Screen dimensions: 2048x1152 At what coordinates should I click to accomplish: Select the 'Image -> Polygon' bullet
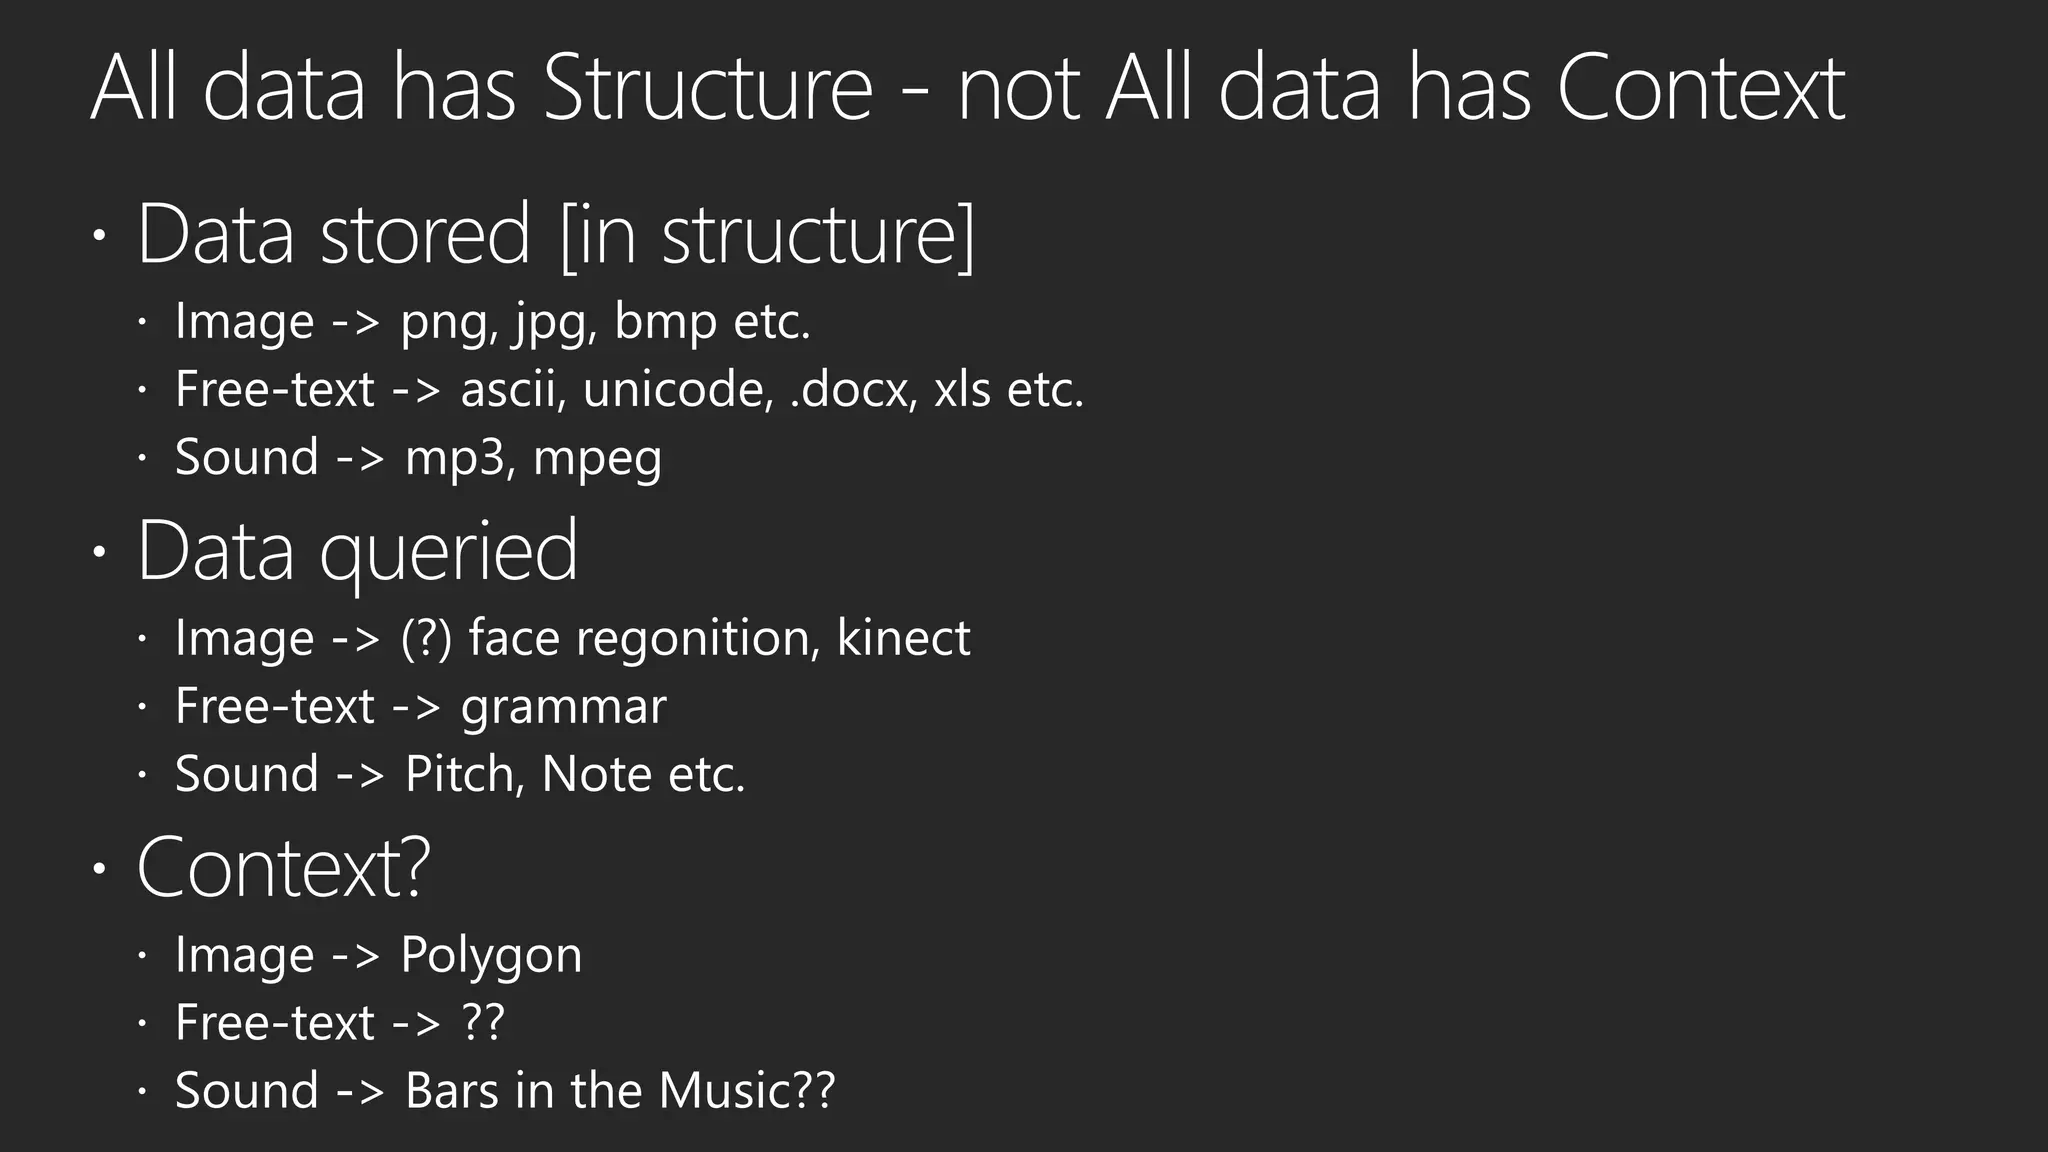pos(378,956)
